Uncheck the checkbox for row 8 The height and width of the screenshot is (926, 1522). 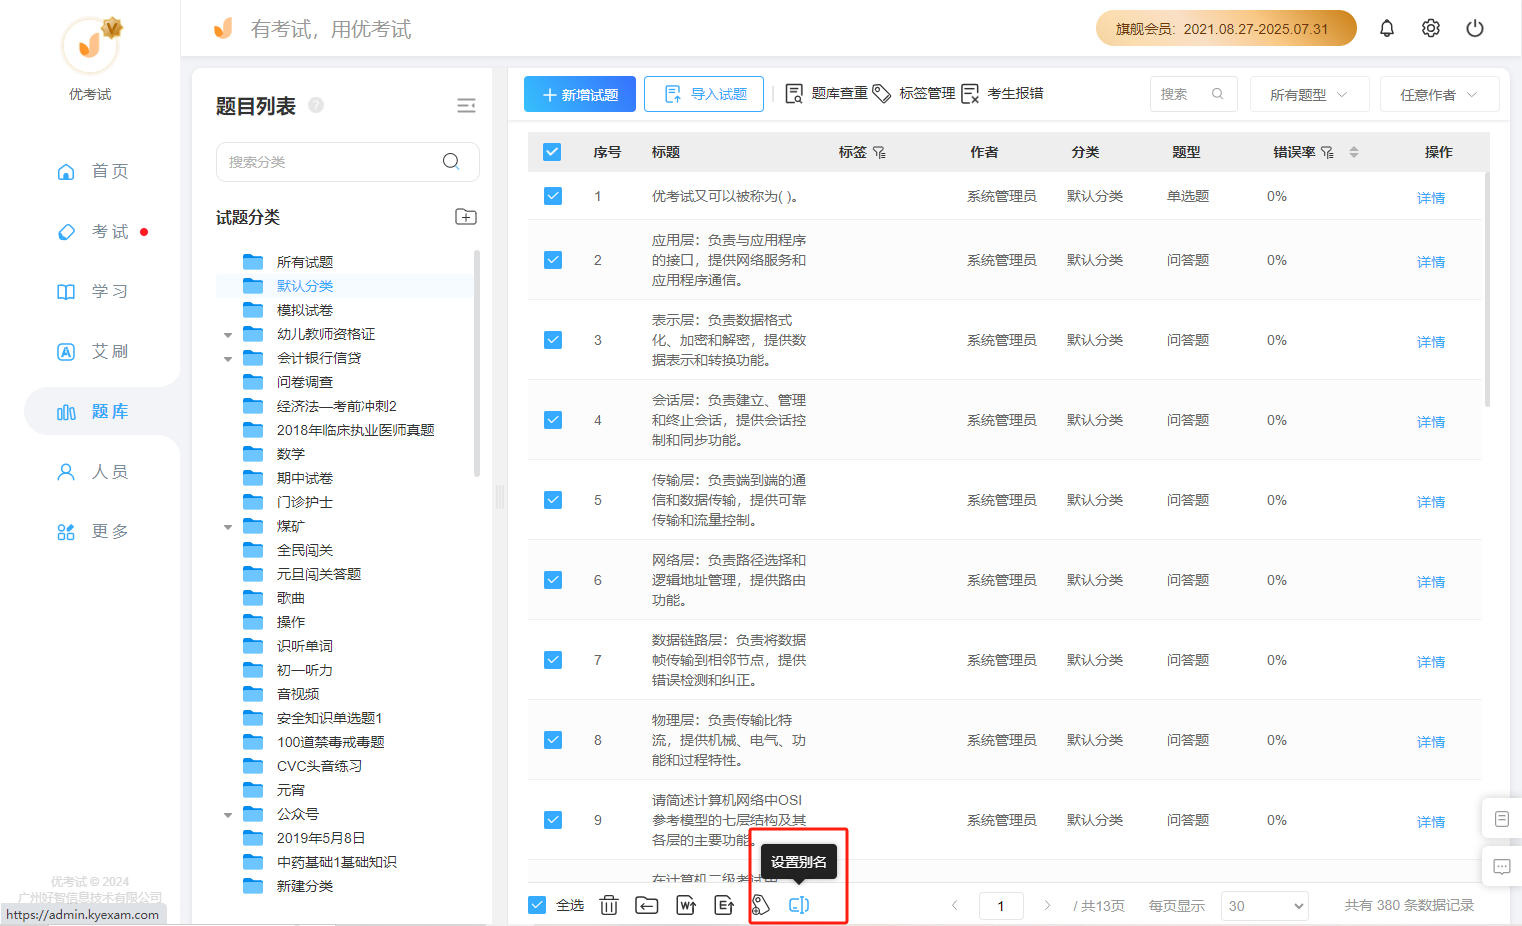click(x=553, y=740)
